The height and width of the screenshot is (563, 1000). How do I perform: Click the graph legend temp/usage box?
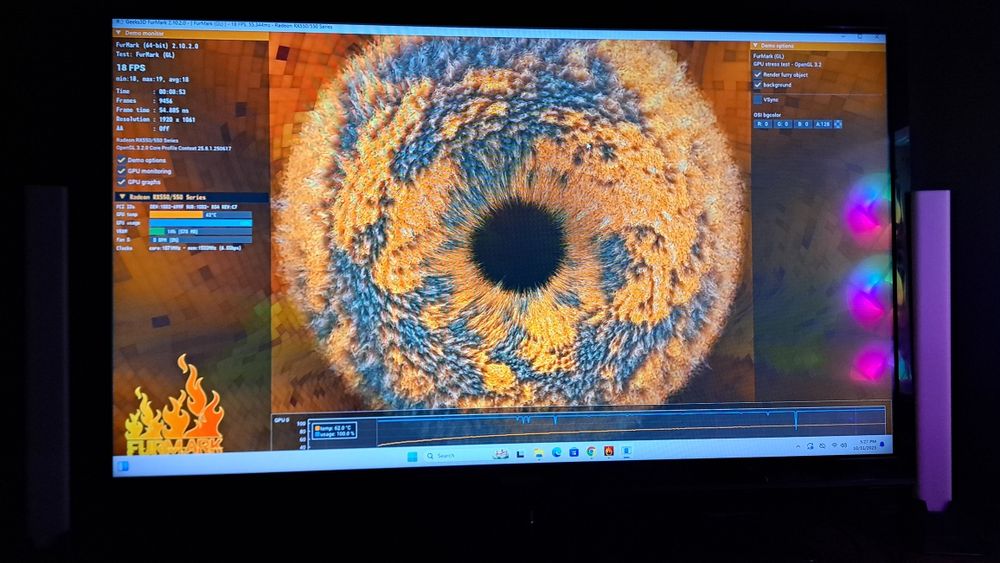click(x=335, y=430)
